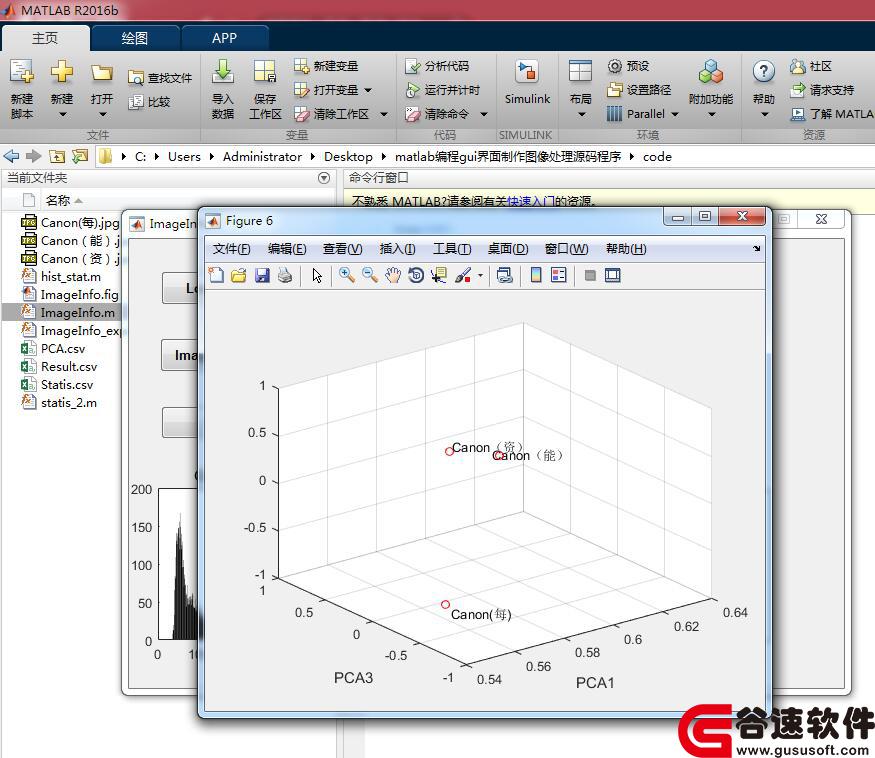Expand the Layout dropdown arrow
Image resolution: width=875 pixels, height=758 pixels.
[581, 114]
